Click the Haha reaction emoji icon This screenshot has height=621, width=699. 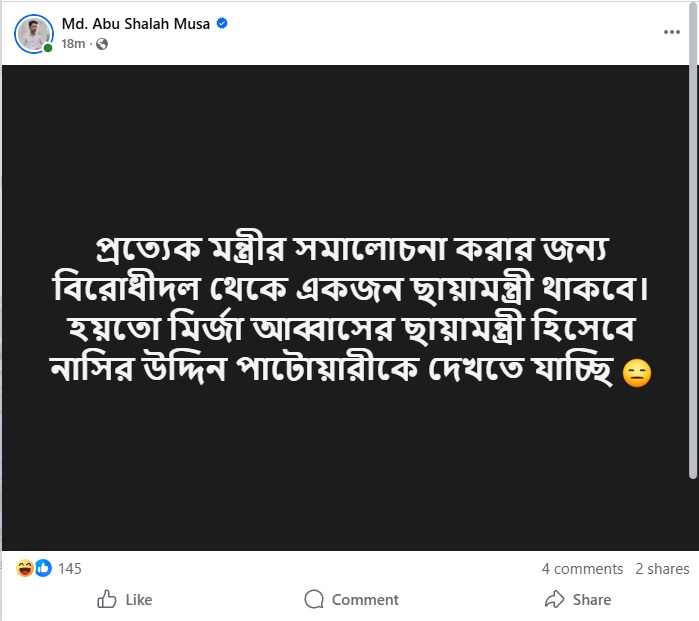24,568
